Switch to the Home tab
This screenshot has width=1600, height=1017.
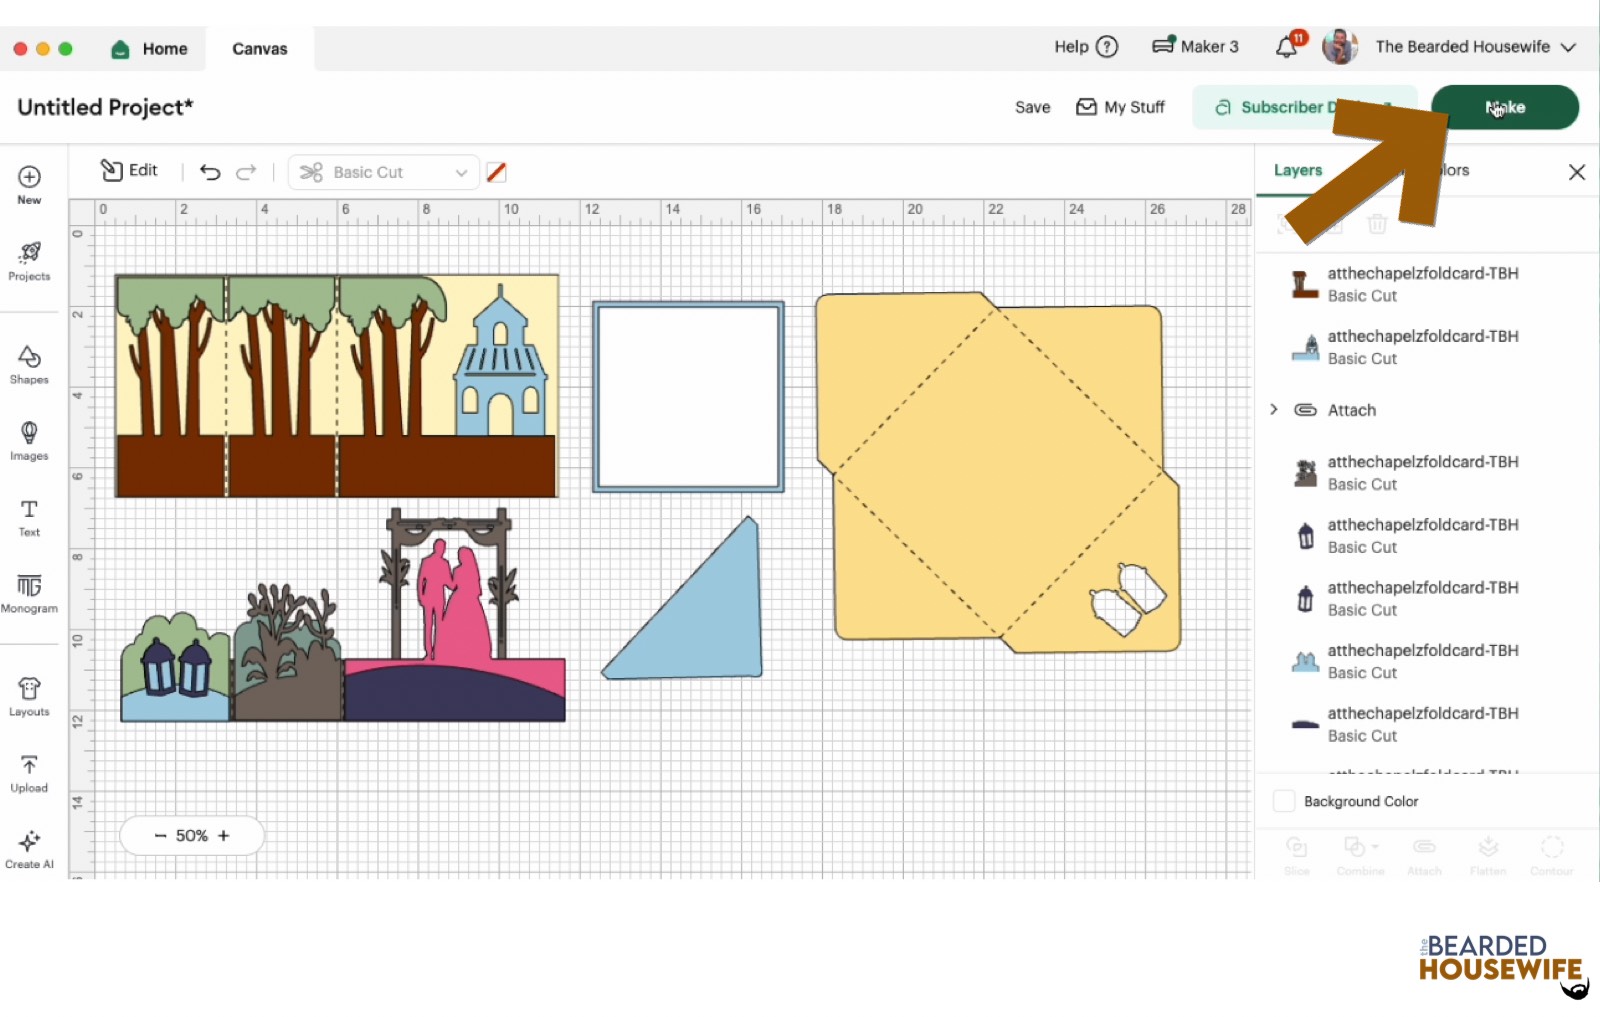(x=150, y=49)
